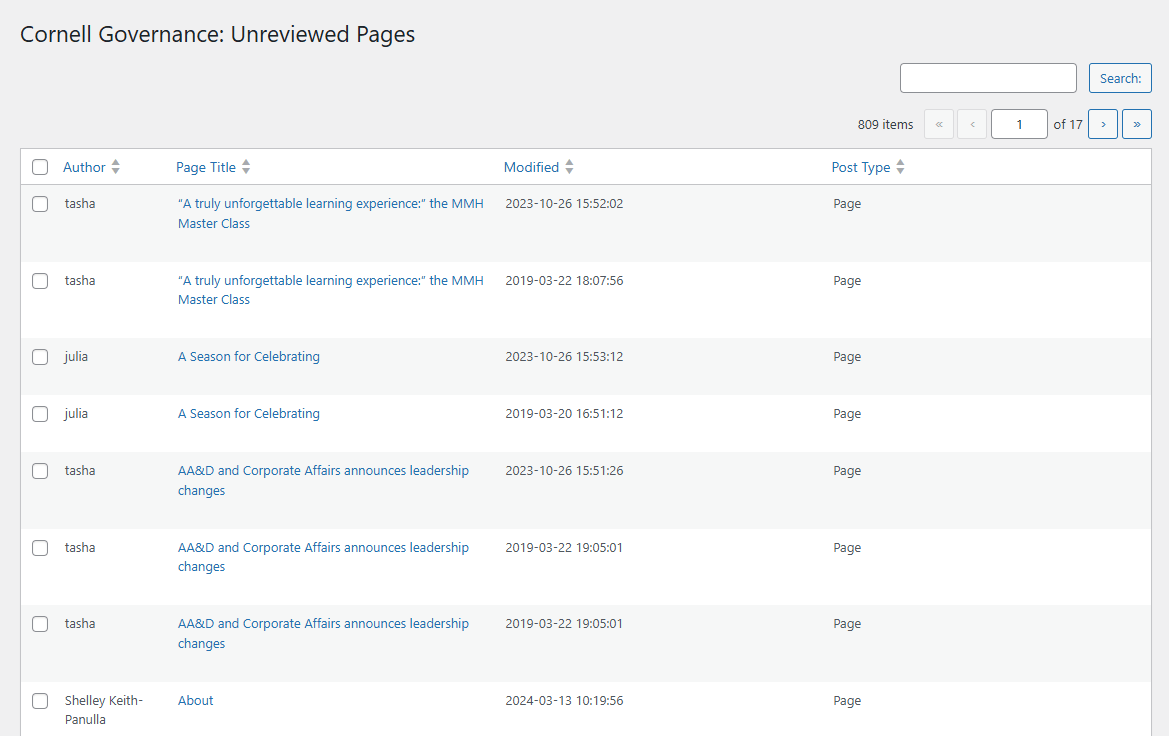Click author name Shelley Keith-Panulla
Viewport: 1169px width, 736px height.
pos(104,710)
